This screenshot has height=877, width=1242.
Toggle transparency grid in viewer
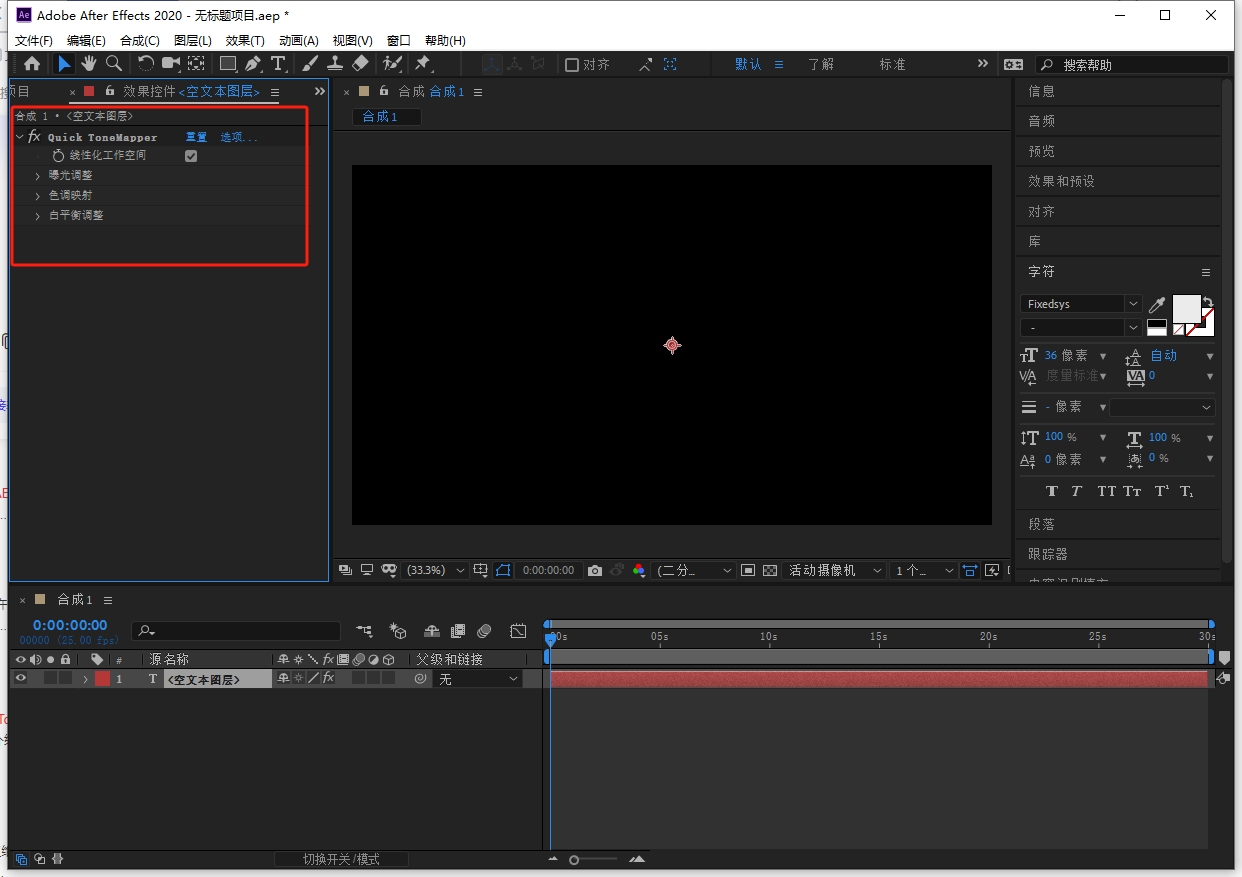click(770, 570)
